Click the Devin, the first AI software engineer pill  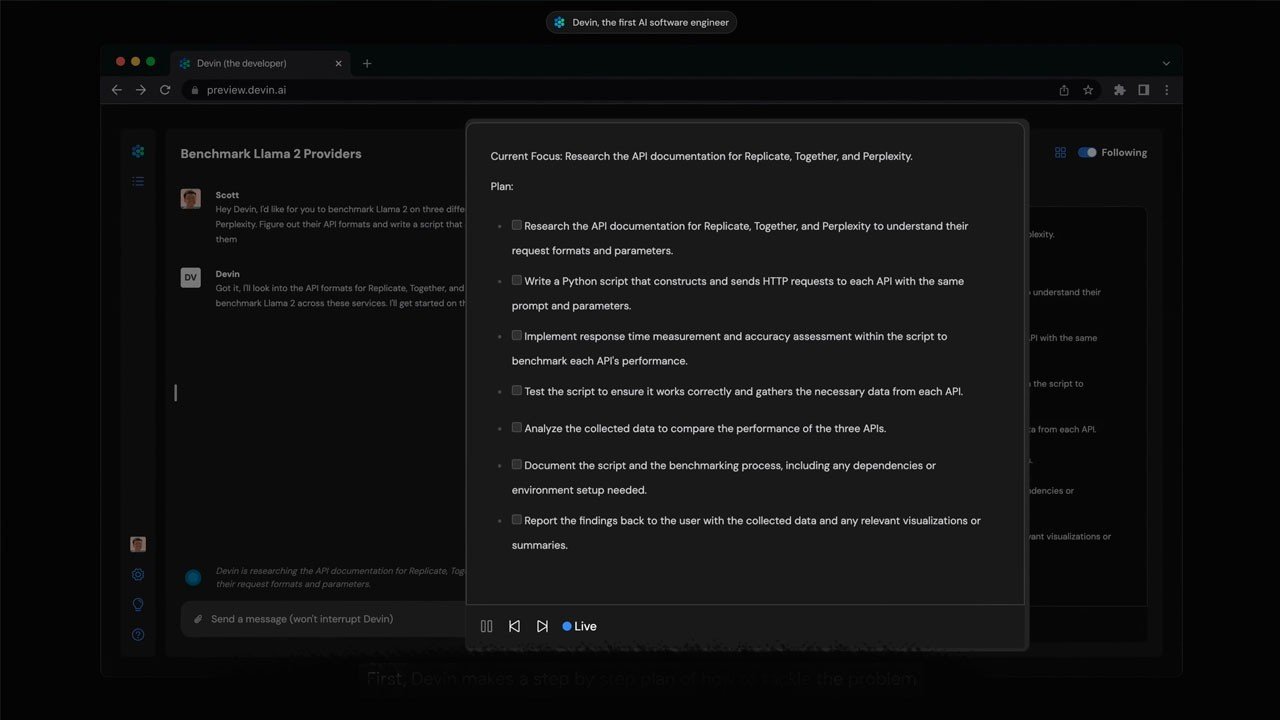pos(641,22)
